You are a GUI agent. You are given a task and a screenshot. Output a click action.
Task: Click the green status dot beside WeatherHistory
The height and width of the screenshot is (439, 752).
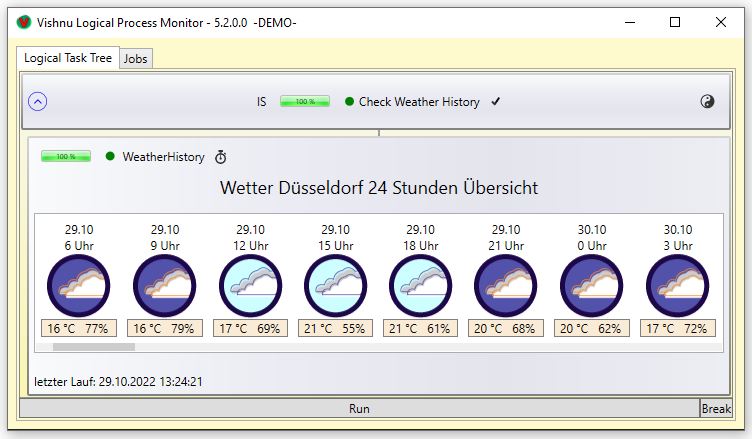(x=110, y=157)
